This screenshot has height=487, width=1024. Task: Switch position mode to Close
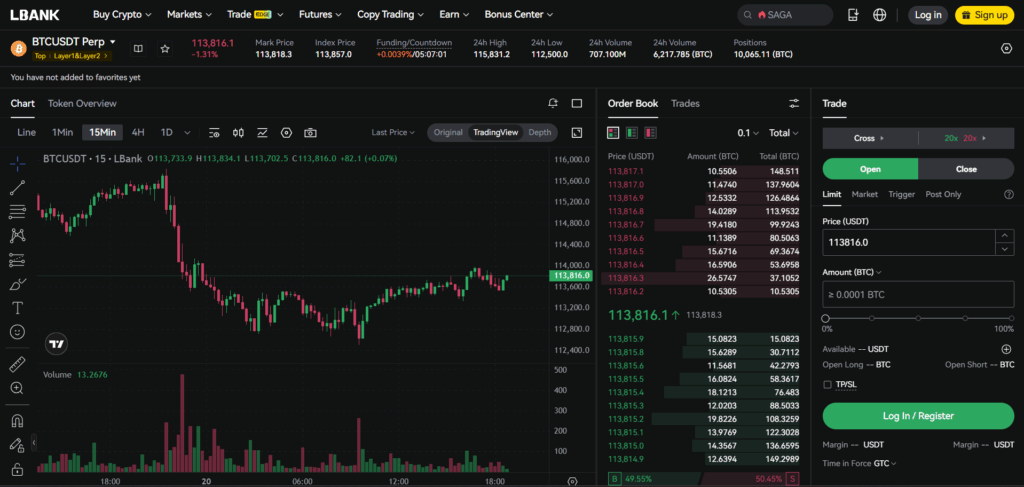(966, 168)
